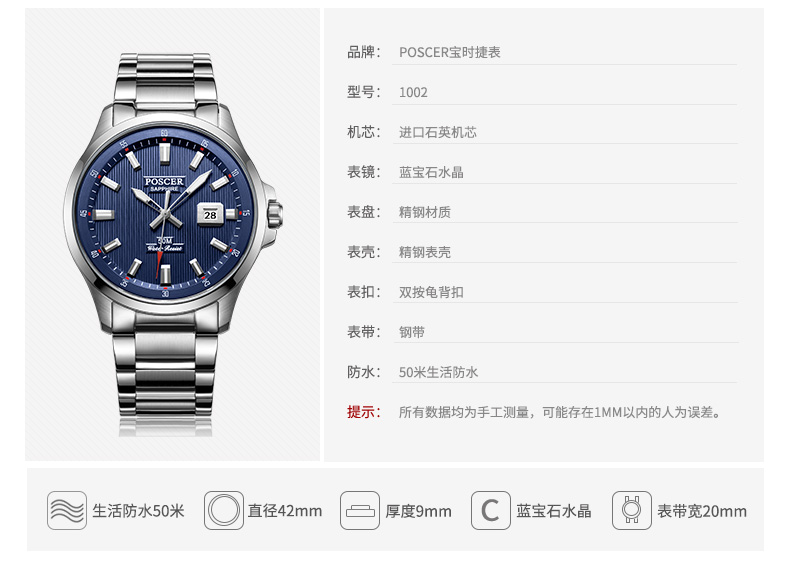Screen dimensions: 790x568
Task: Select the 生活防水50米 label
Action: tap(138, 511)
